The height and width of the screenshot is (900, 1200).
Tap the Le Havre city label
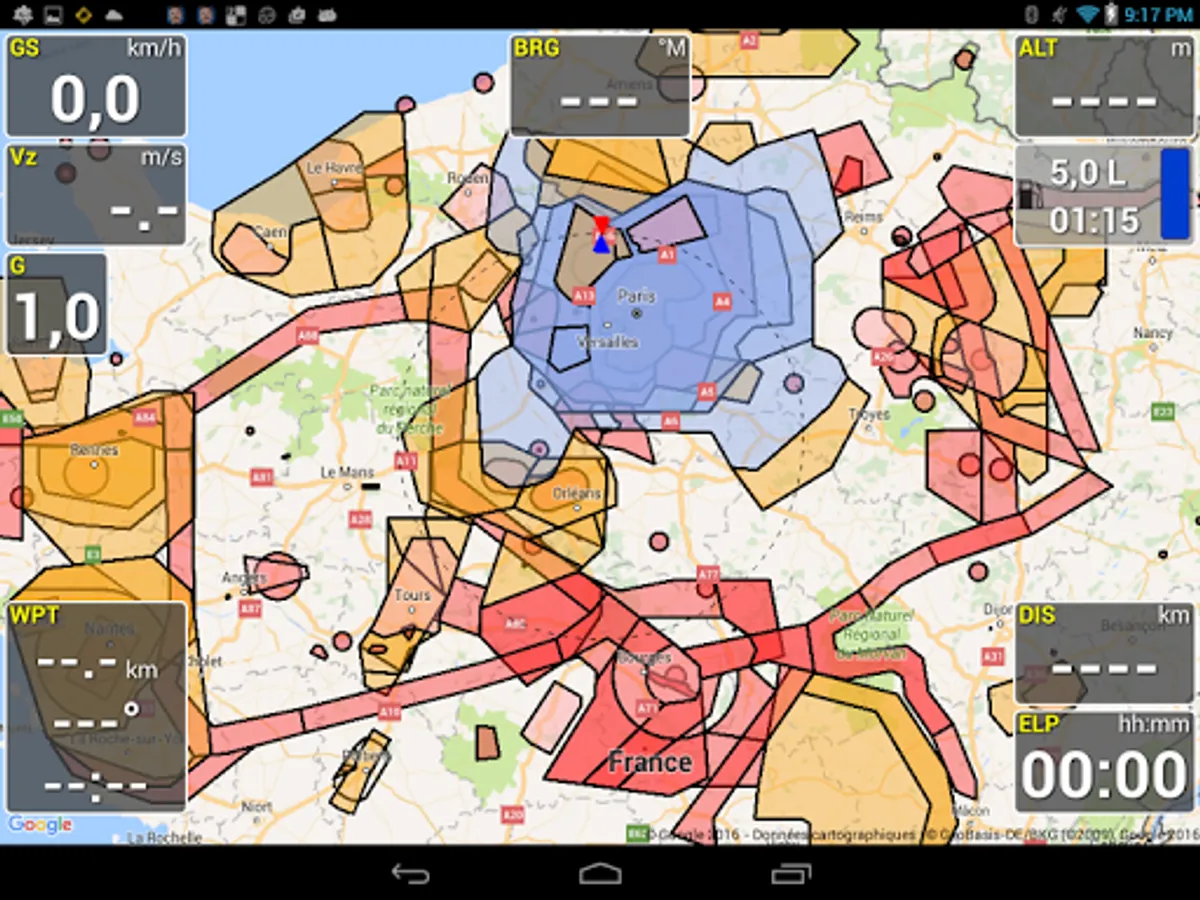tap(333, 168)
